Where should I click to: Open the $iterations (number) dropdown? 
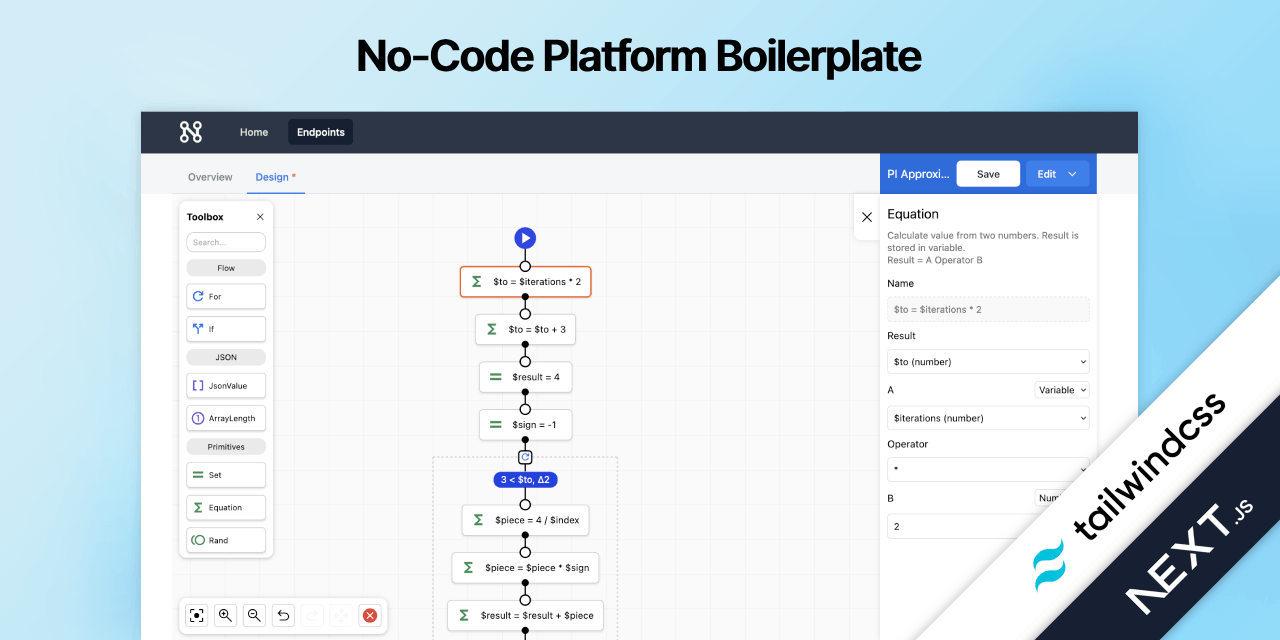coord(988,418)
